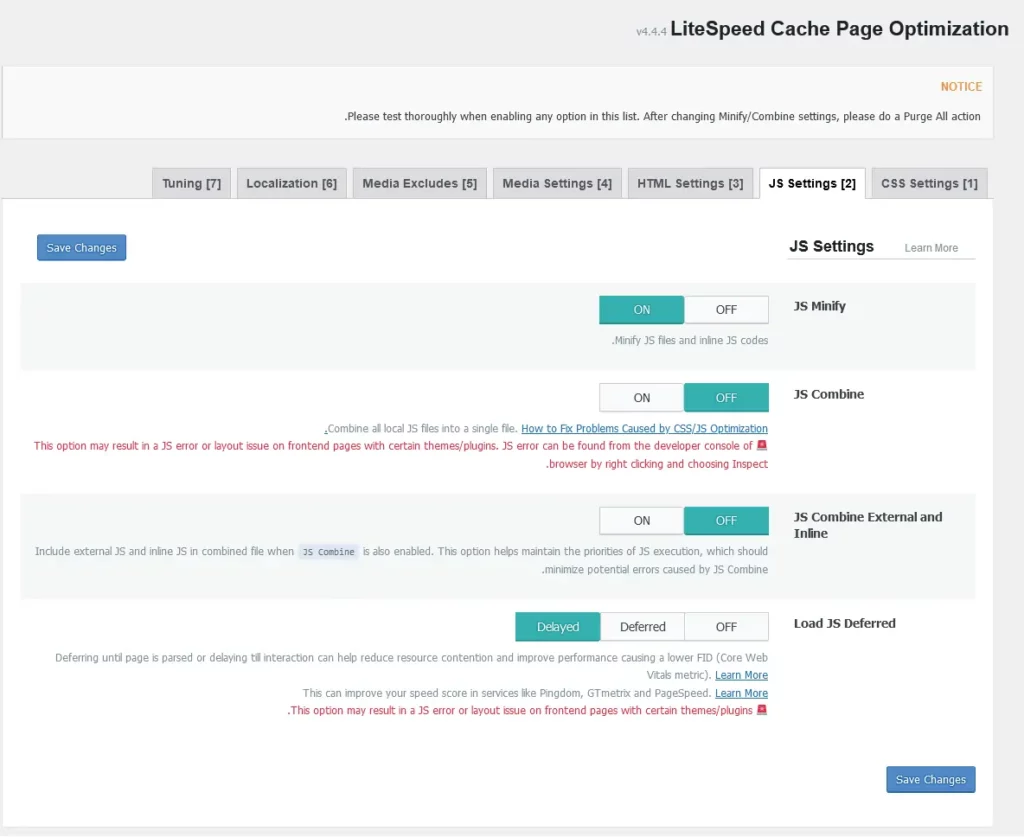Set JS Minify to ON
The width and height of the screenshot is (1024, 837).
641,310
